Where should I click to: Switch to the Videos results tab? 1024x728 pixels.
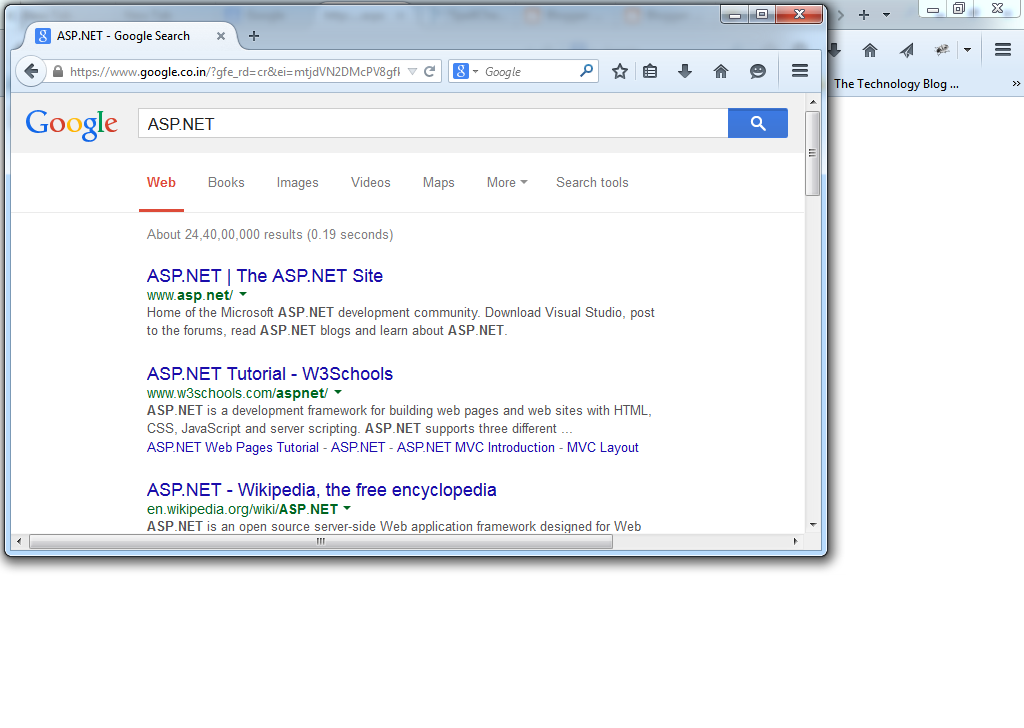pos(370,183)
